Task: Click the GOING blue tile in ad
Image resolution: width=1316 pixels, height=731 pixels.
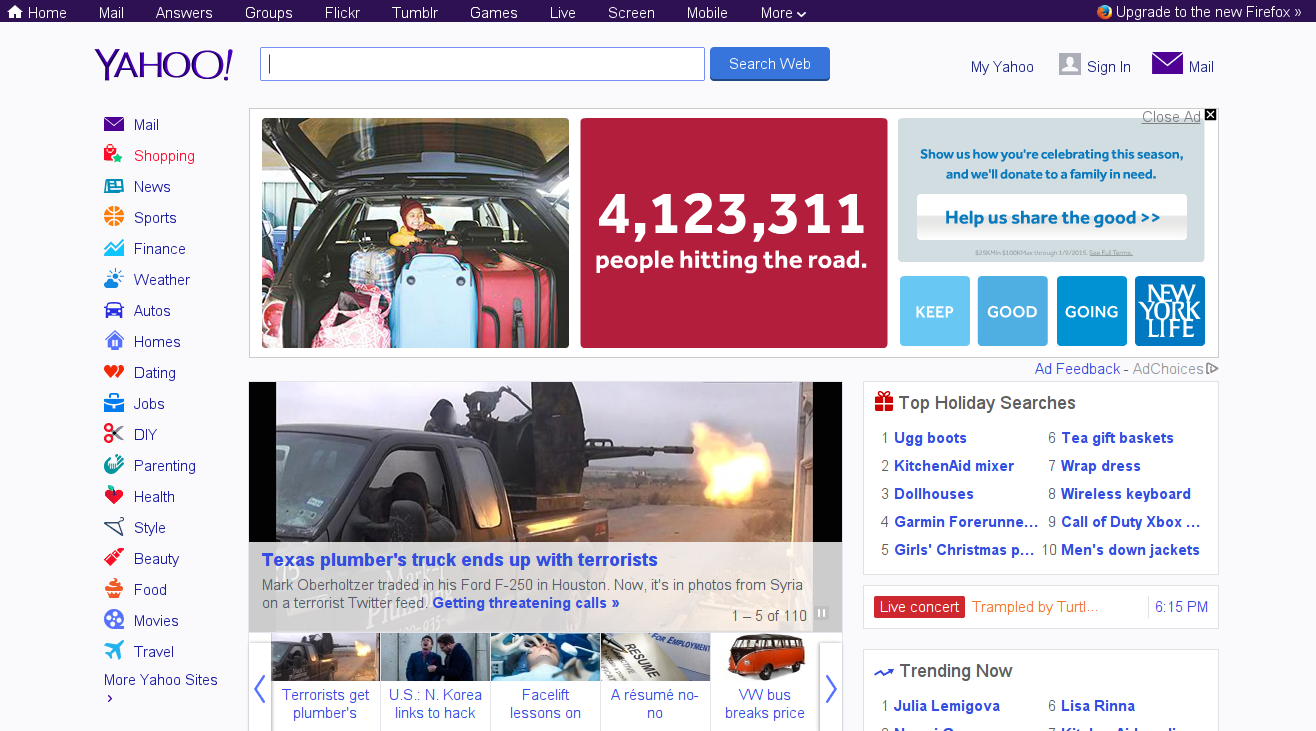Action: (x=1092, y=311)
